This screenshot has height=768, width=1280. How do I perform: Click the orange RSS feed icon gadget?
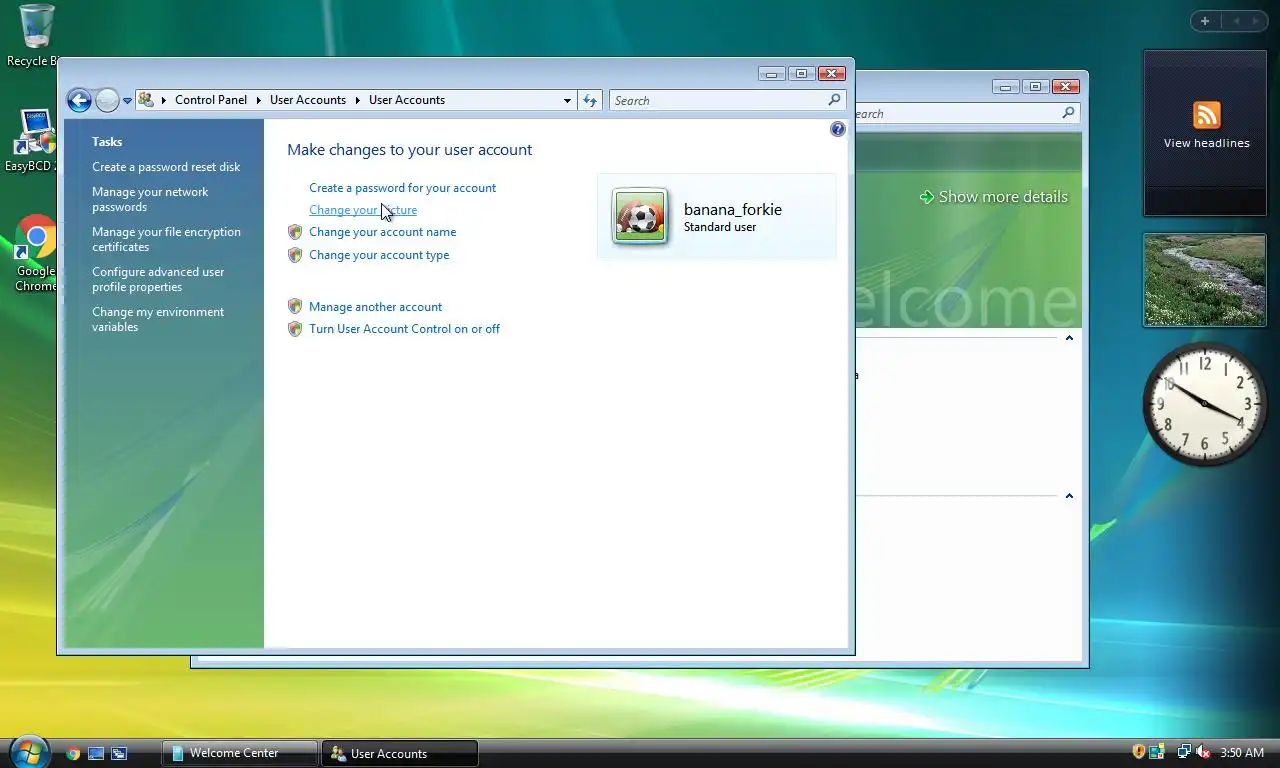click(1207, 115)
